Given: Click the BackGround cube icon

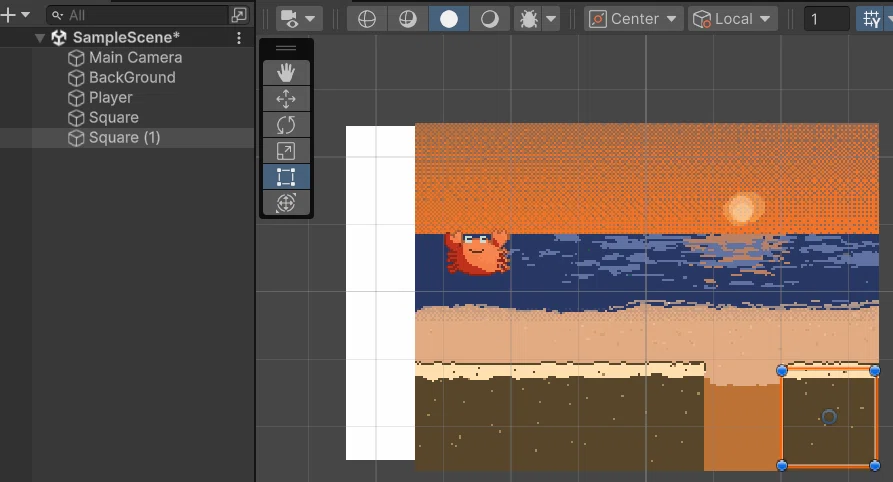Looking at the screenshot, I should pos(76,78).
